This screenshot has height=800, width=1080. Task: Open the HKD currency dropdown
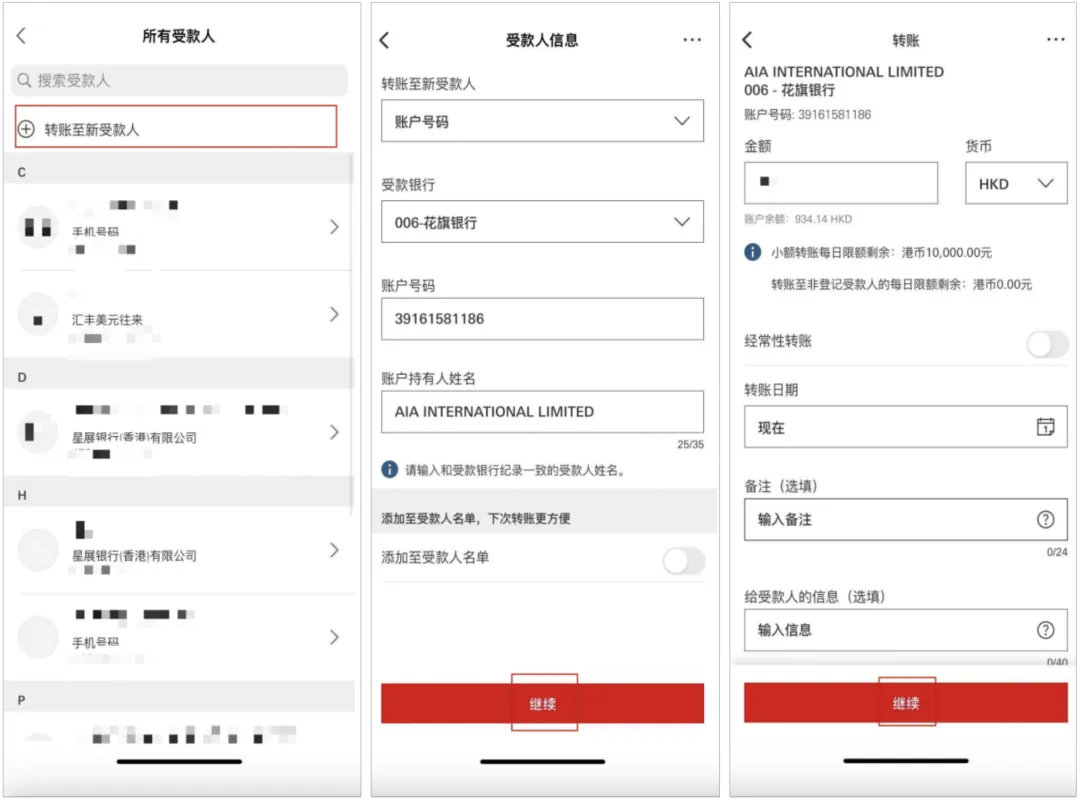pos(1016,183)
